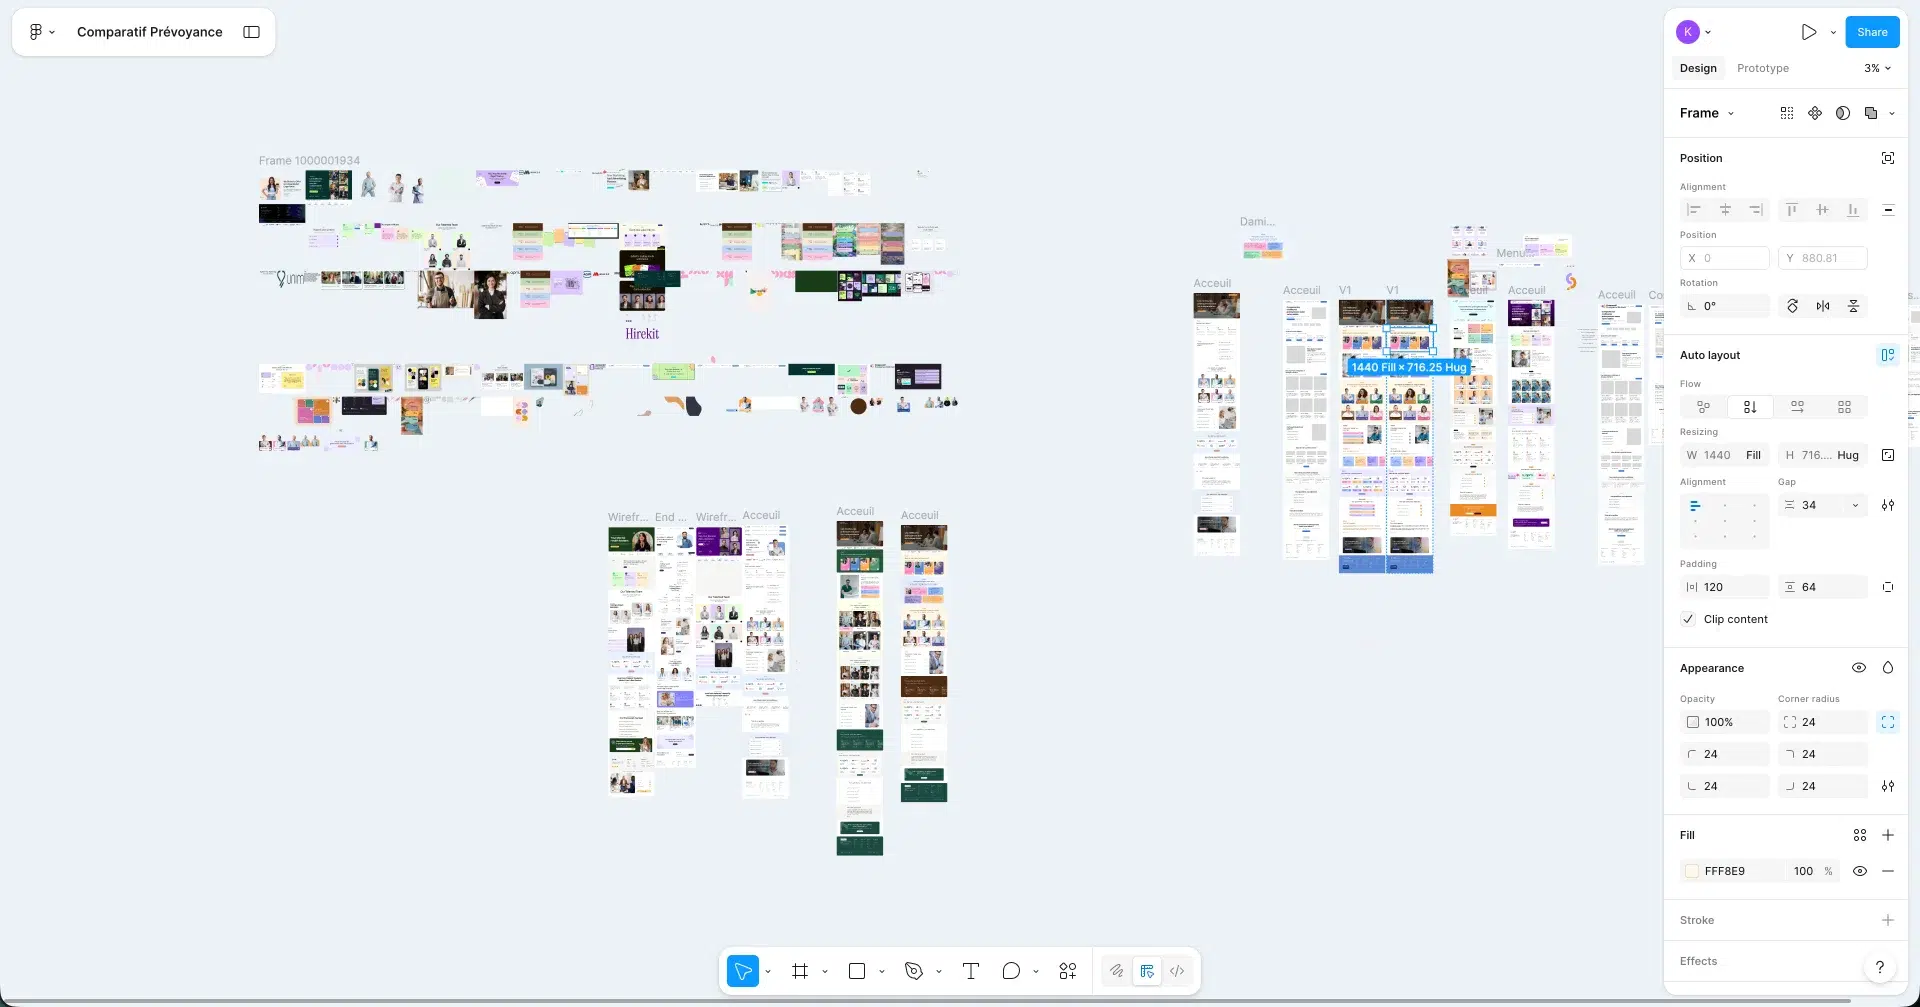Screen dimensions: 1920x1007
Task: Open the Figma main menu dropdown
Action: tap(41, 32)
